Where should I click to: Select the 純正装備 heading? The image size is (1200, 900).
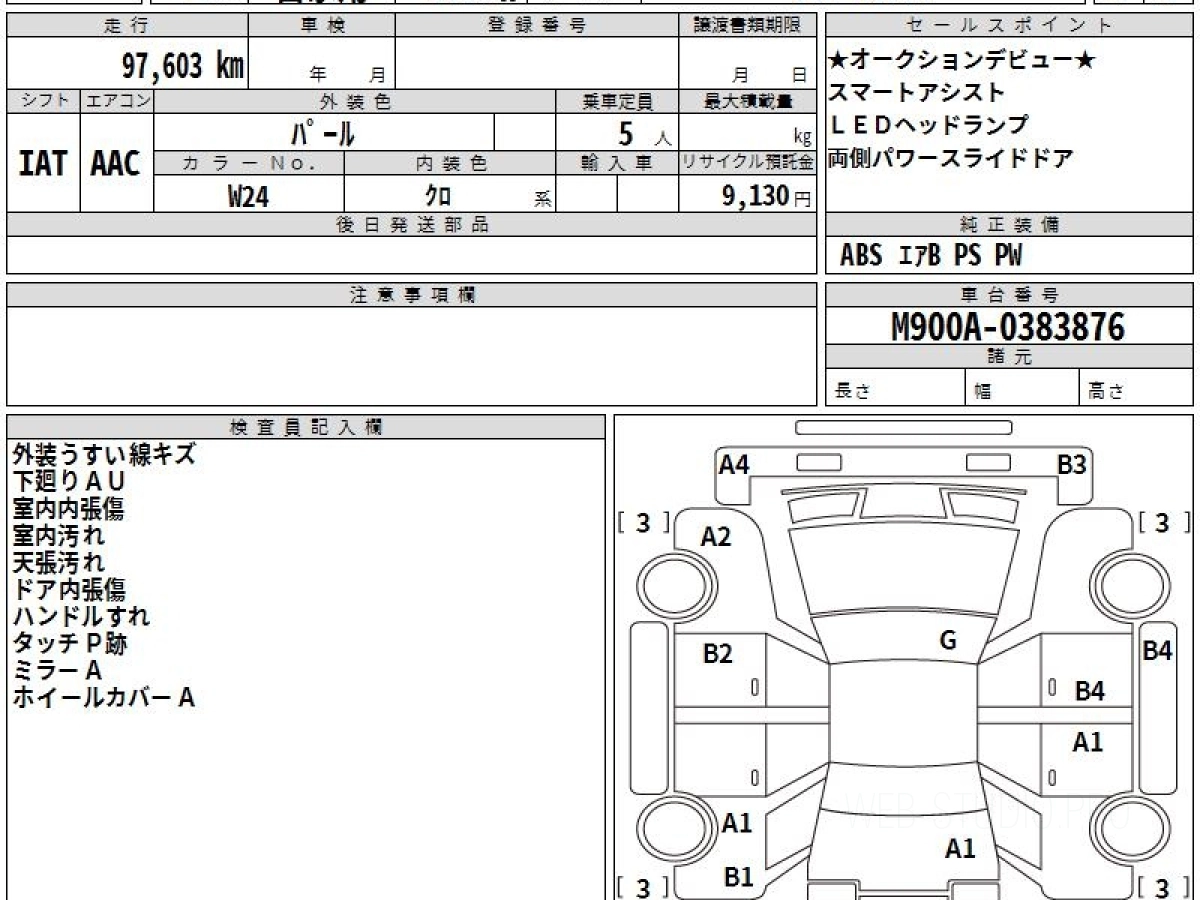1009,225
